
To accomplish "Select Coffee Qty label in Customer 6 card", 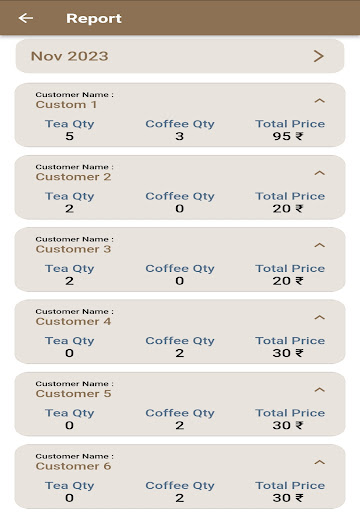I will tap(180, 486).
